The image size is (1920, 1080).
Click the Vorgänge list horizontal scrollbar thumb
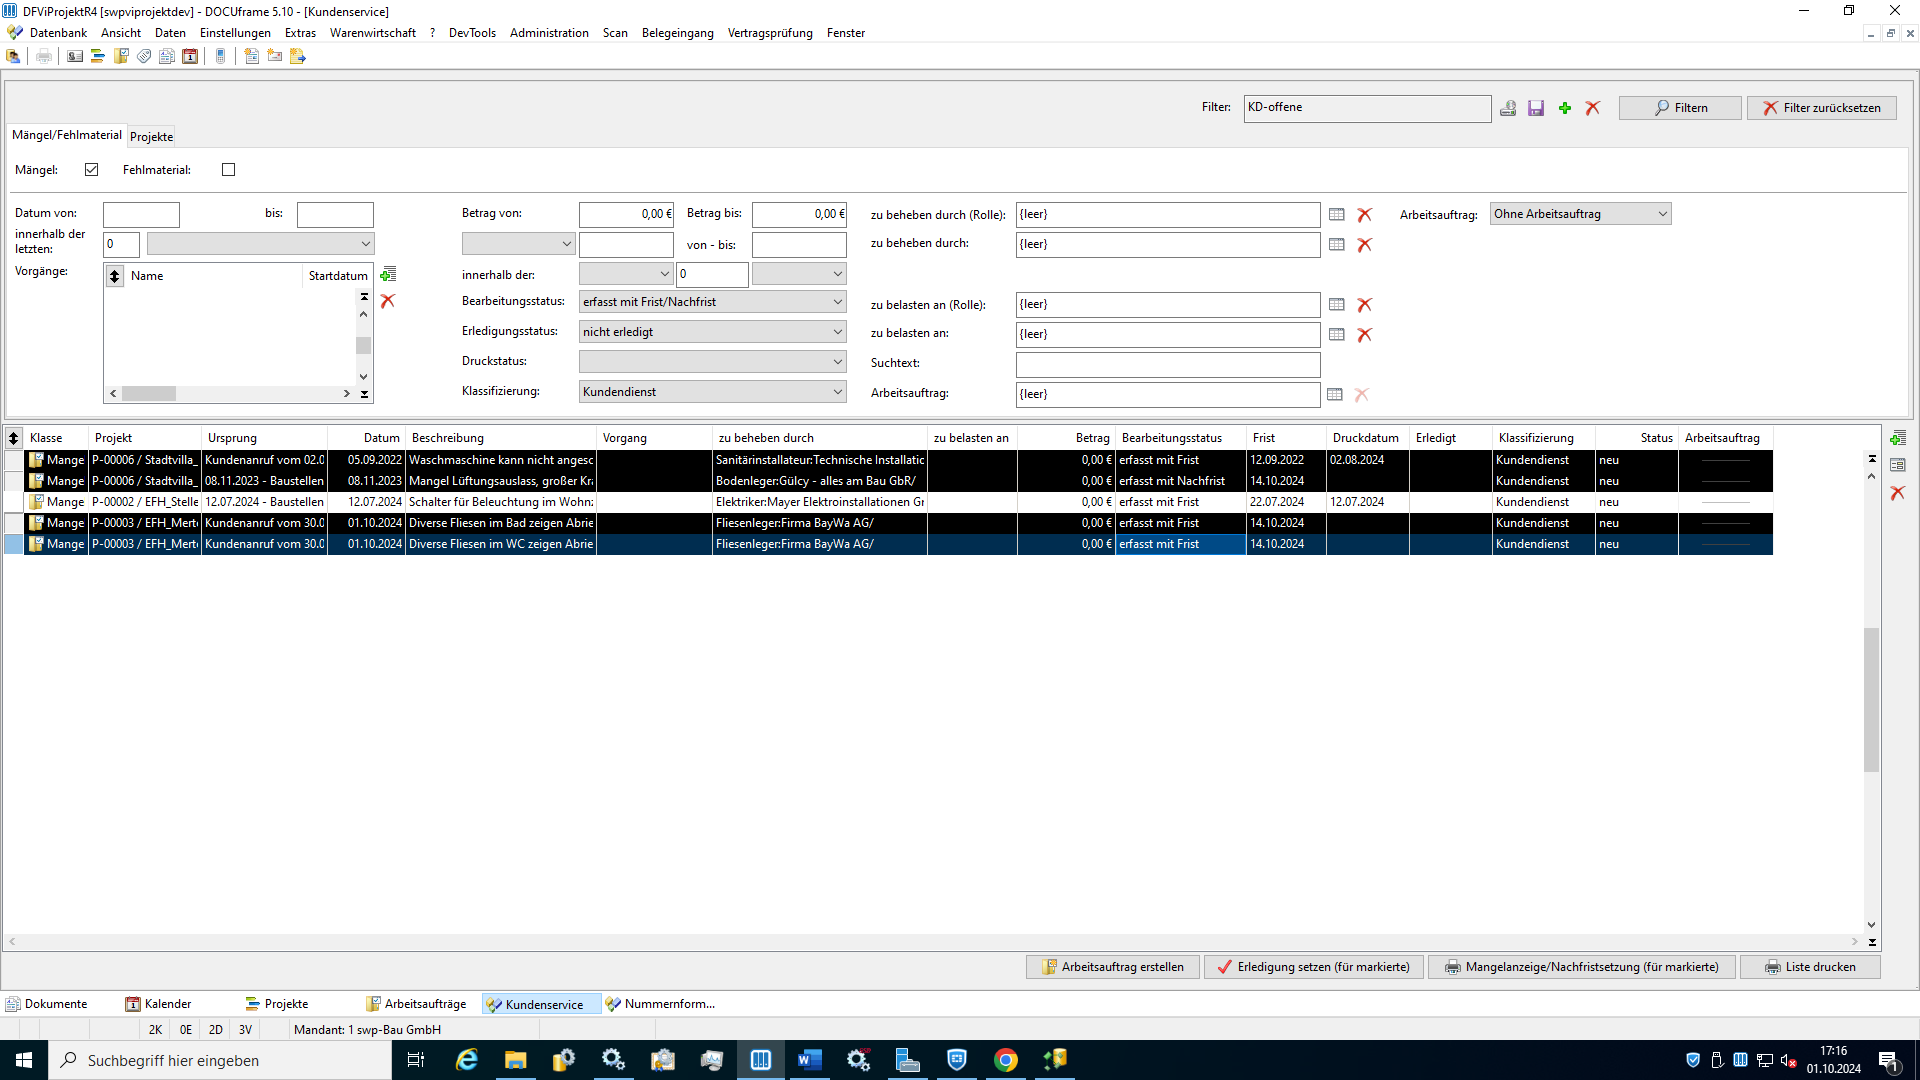click(x=149, y=394)
